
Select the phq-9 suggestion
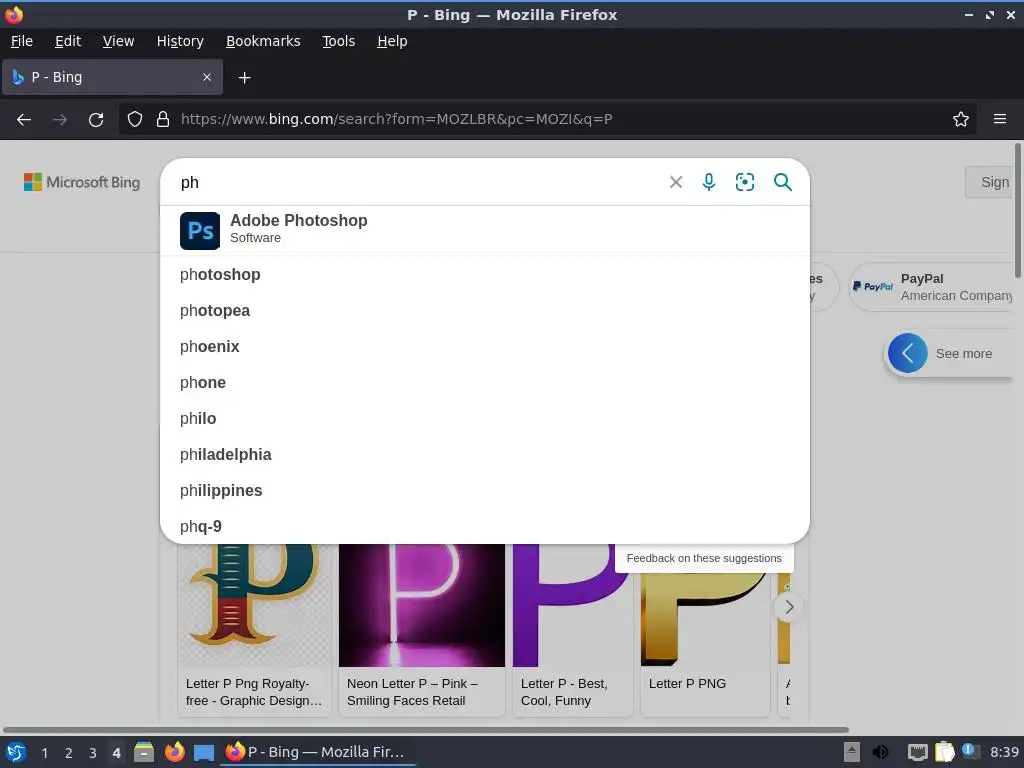coord(485,526)
